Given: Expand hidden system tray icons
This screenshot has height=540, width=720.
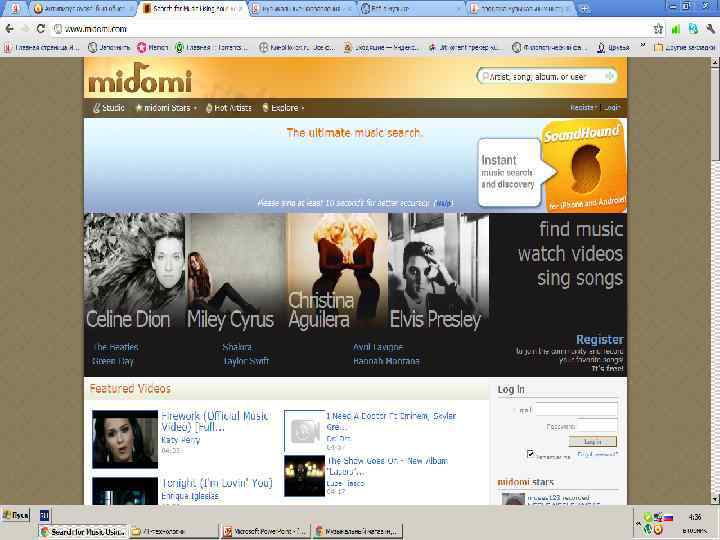Looking at the screenshot, I should point(638,523).
